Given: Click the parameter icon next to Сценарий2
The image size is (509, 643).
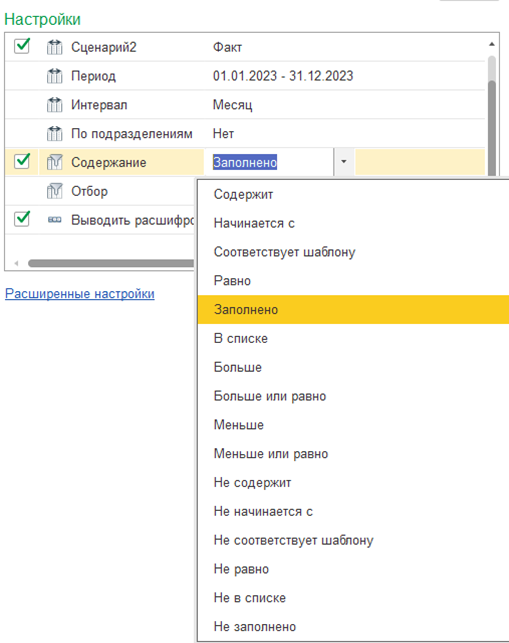Looking at the screenshot, I should pyautogui.click(x=54, y=47).
